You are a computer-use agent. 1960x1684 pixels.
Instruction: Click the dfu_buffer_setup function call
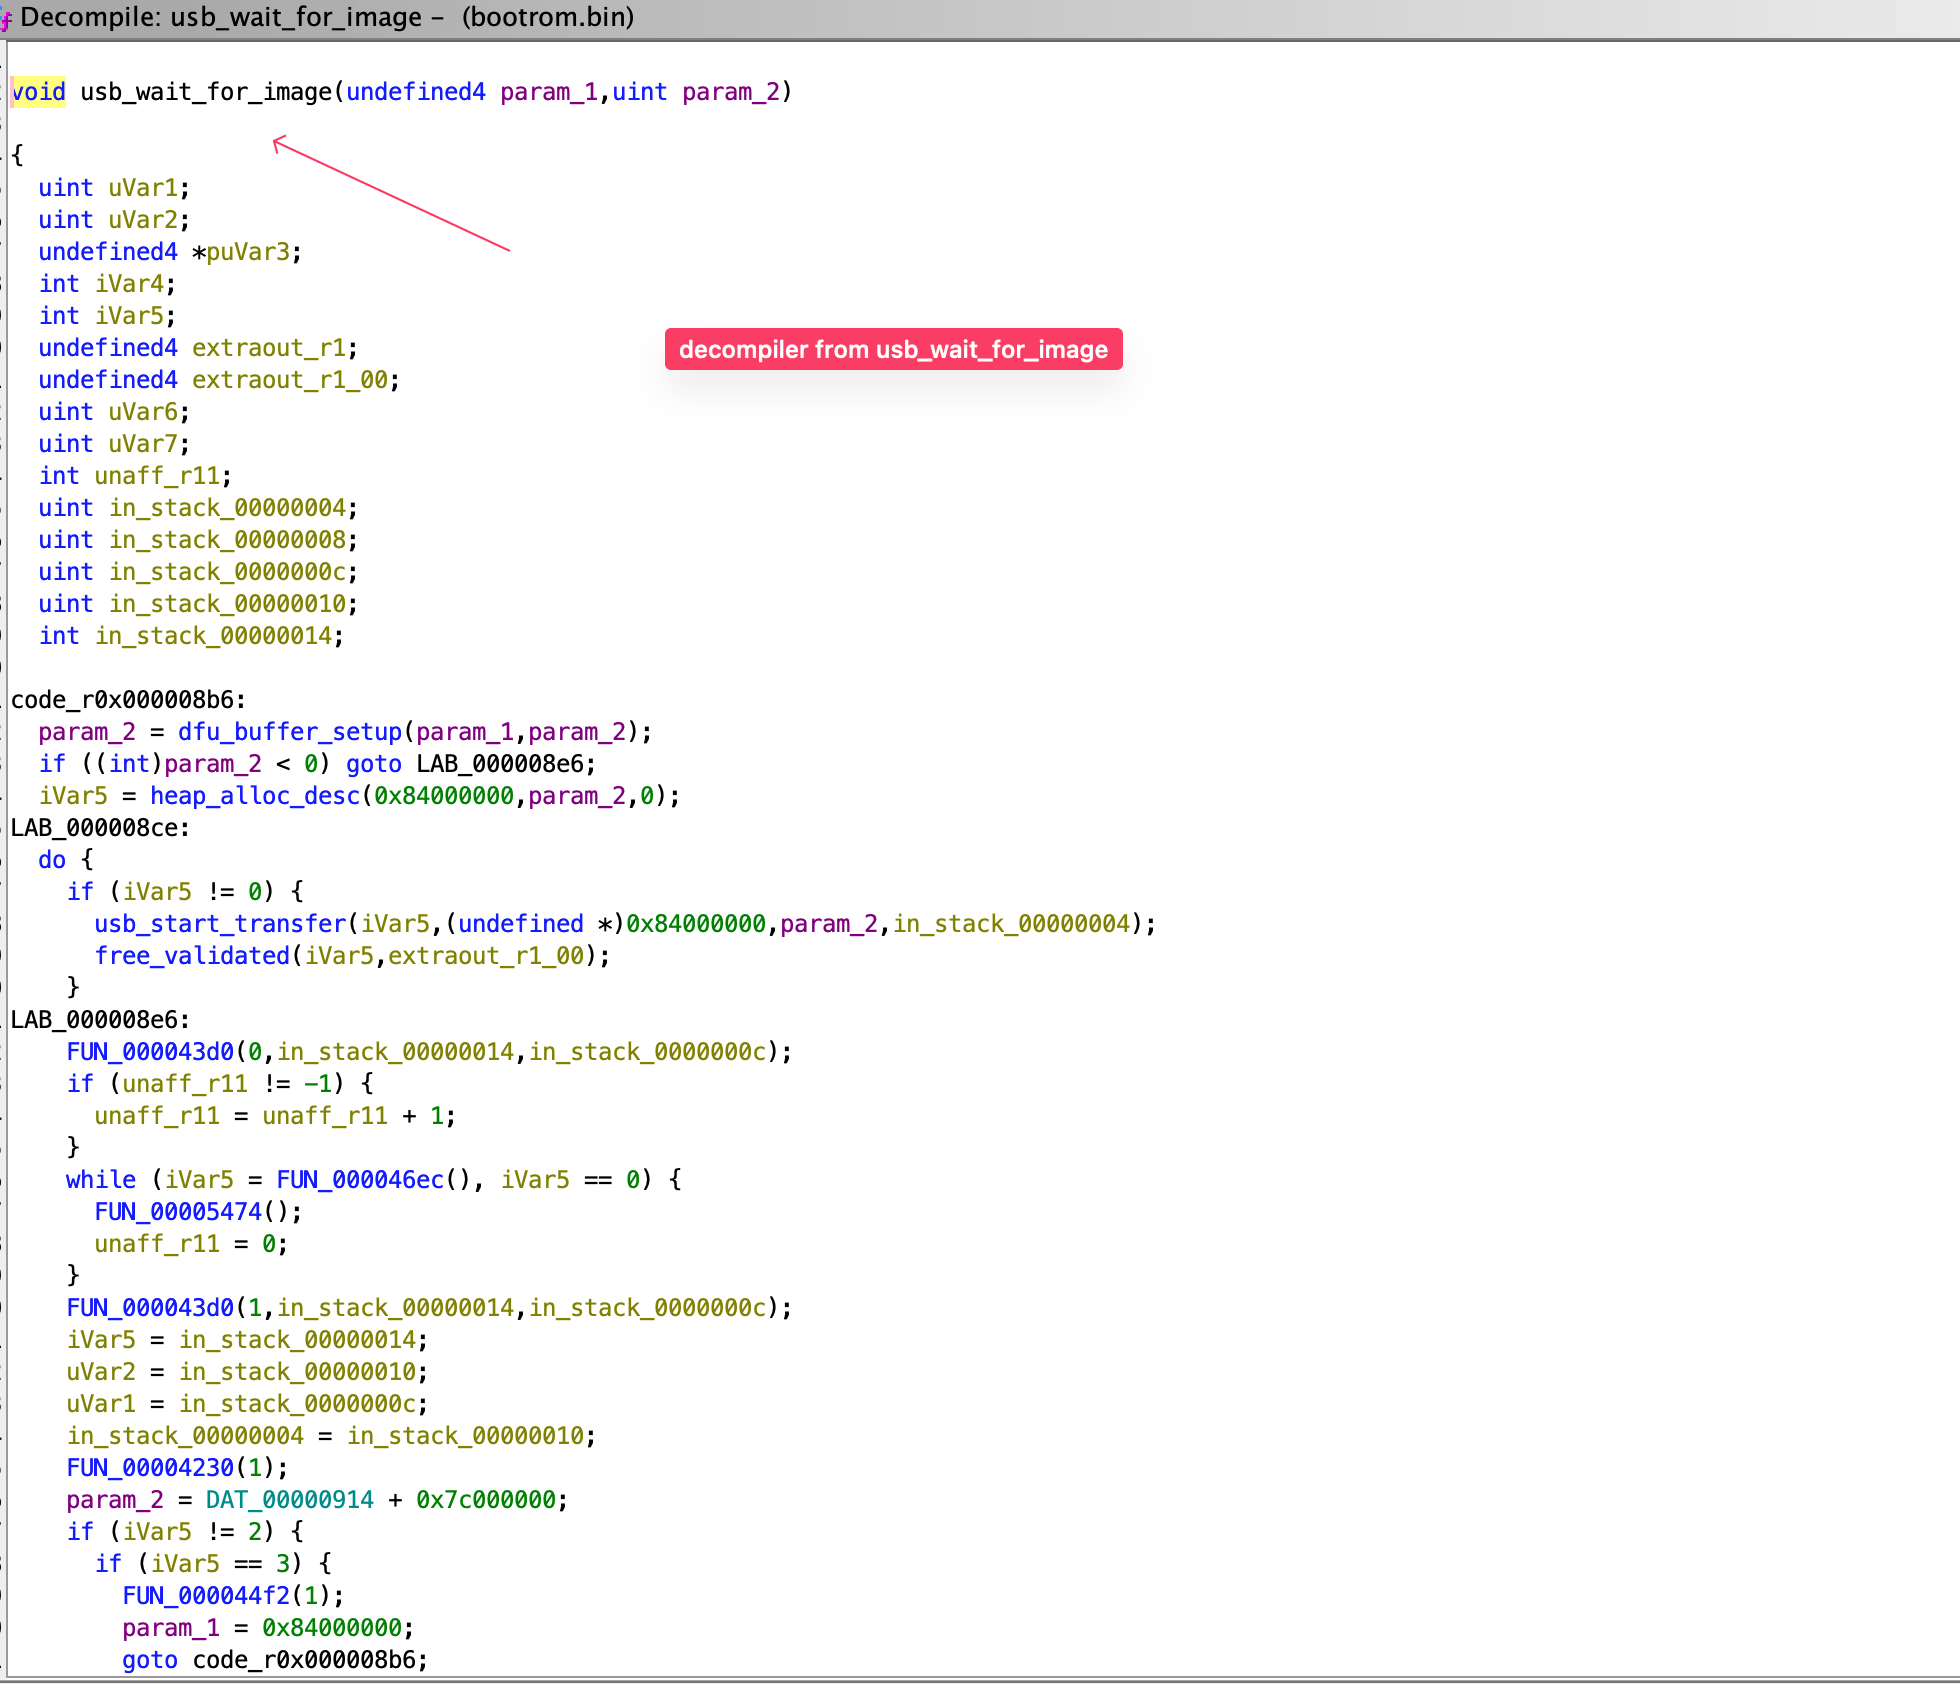[290, 732]
